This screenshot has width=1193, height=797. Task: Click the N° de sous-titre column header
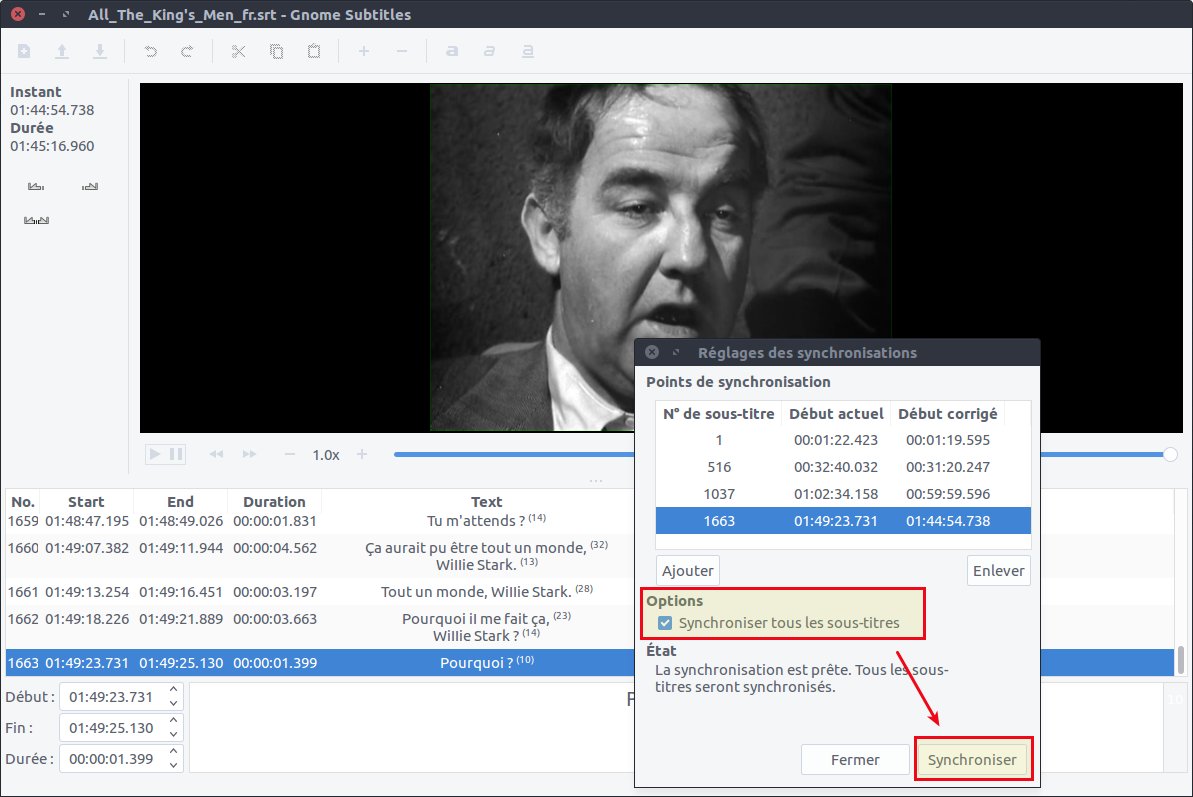coord(719,414)
